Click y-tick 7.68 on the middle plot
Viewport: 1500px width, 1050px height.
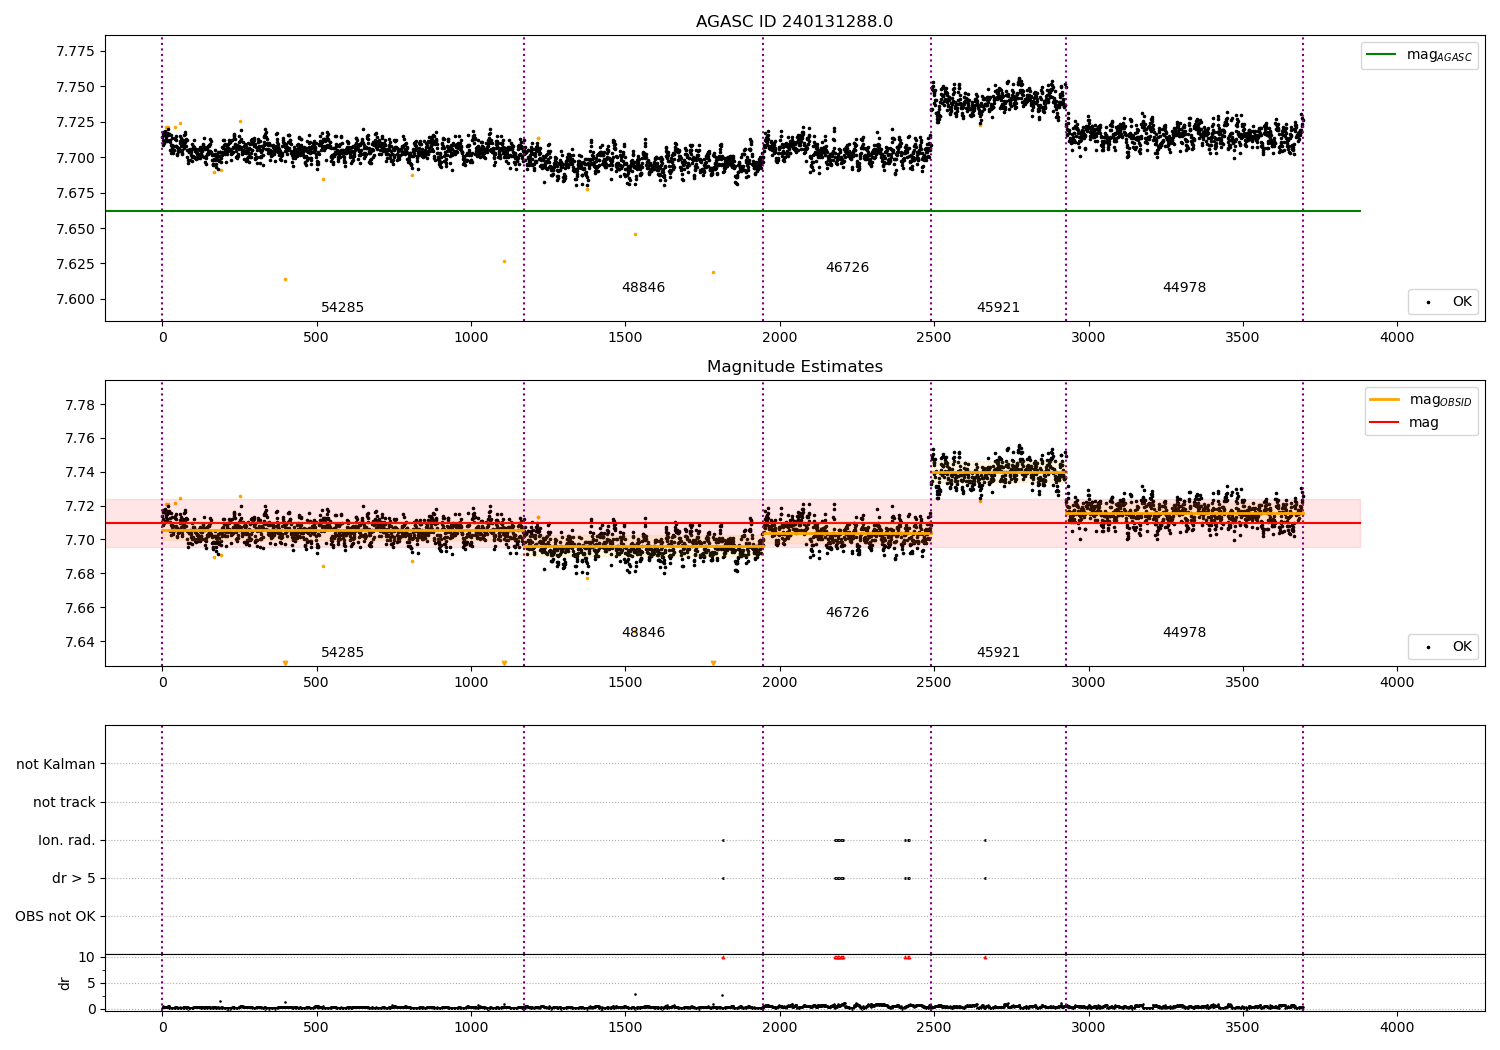[80, 574]
